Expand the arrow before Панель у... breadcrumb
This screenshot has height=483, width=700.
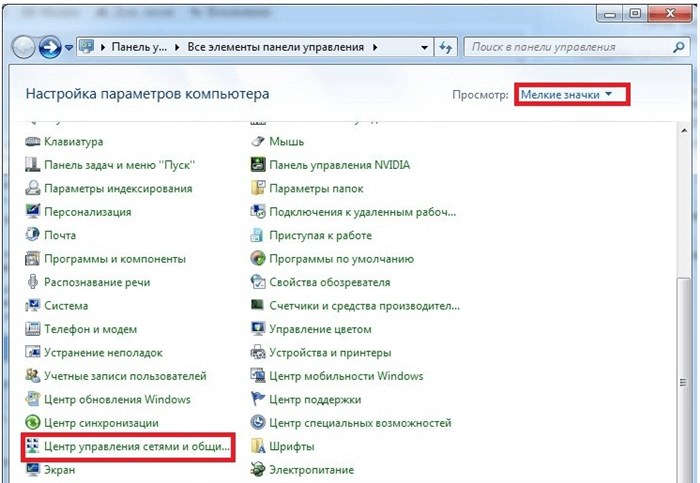pyautogui.click(x=103, y=47)
